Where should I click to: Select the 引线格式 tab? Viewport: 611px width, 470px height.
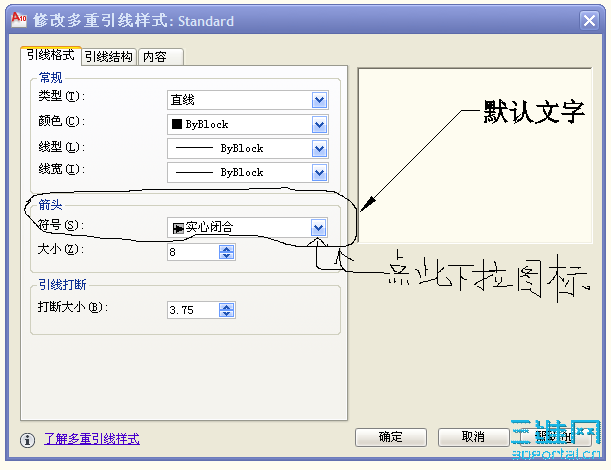(x=51, y=55)
